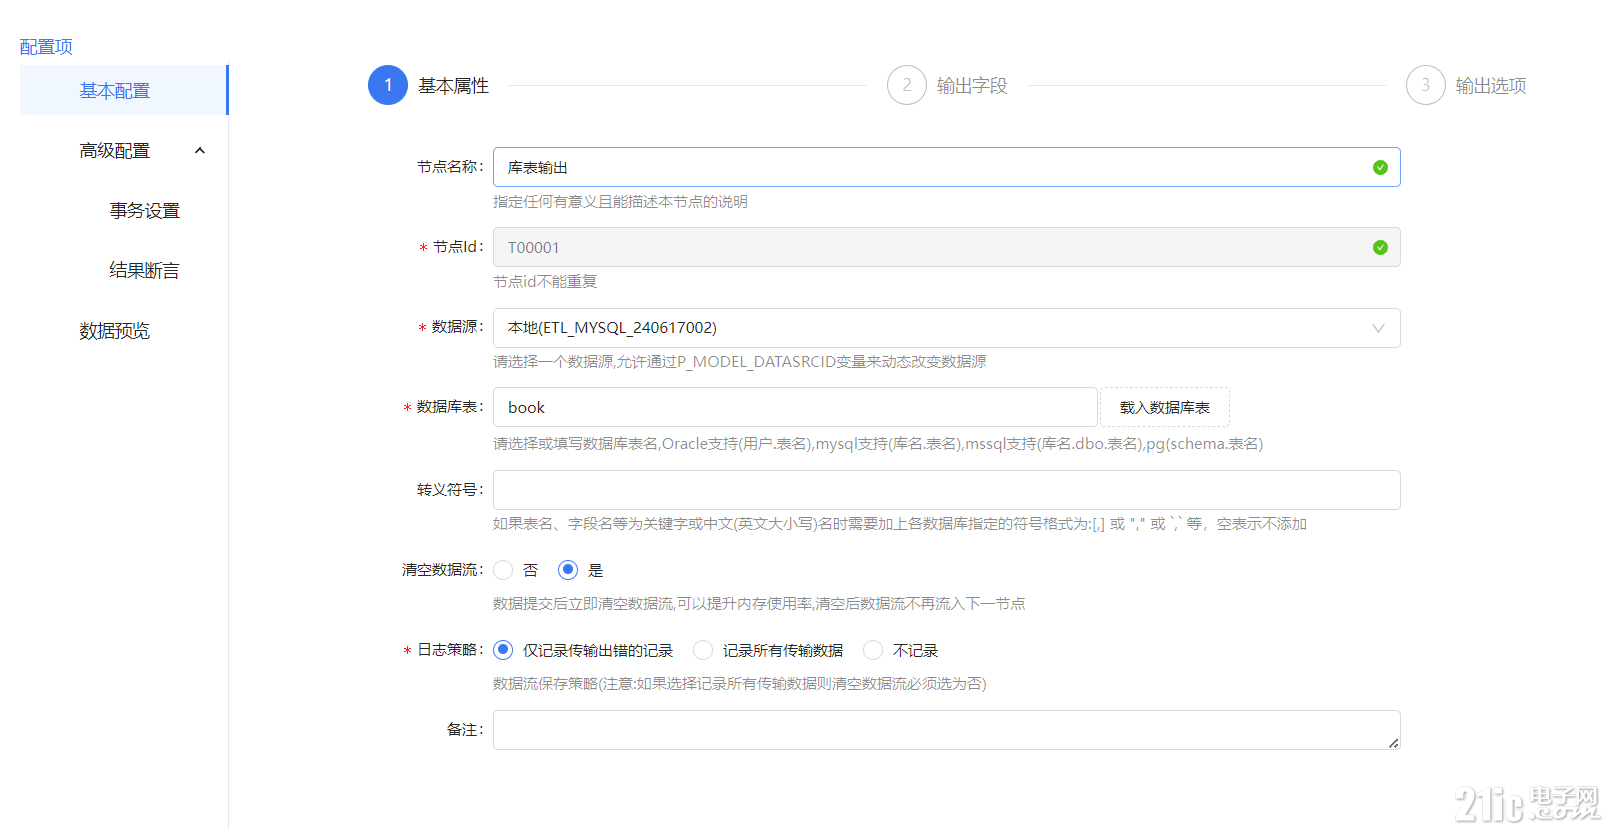
Task: Focus the 数据库表 input containing book
Action: (x=795, y=407)
